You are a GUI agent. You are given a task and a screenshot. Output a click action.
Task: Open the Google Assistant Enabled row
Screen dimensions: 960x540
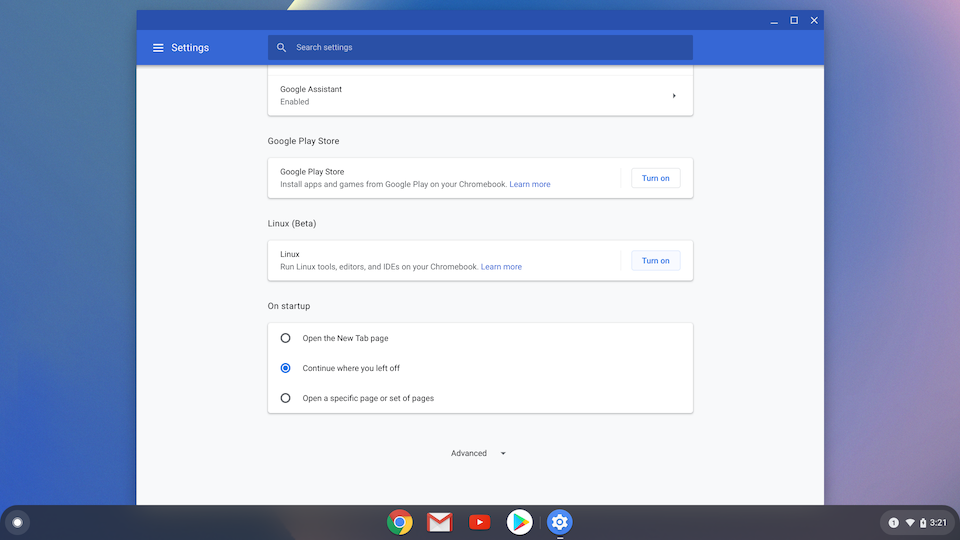click(480, 96)
